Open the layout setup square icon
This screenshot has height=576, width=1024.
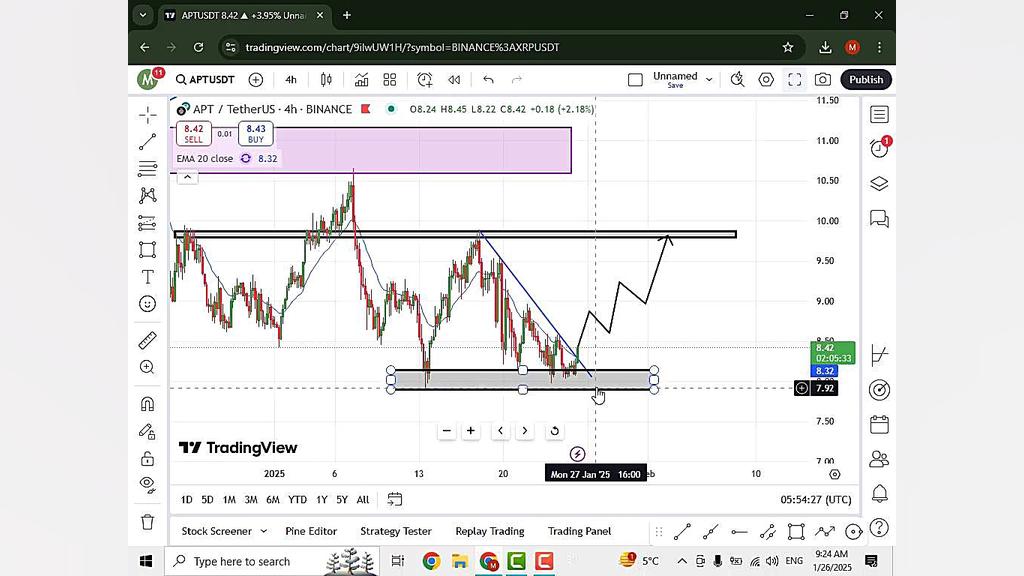coord(635,80)
